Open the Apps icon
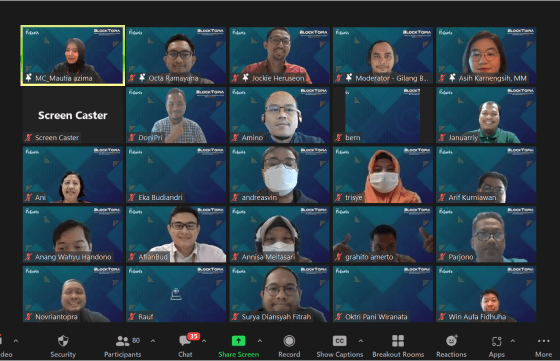560x361 pixels. pos(496,341)
